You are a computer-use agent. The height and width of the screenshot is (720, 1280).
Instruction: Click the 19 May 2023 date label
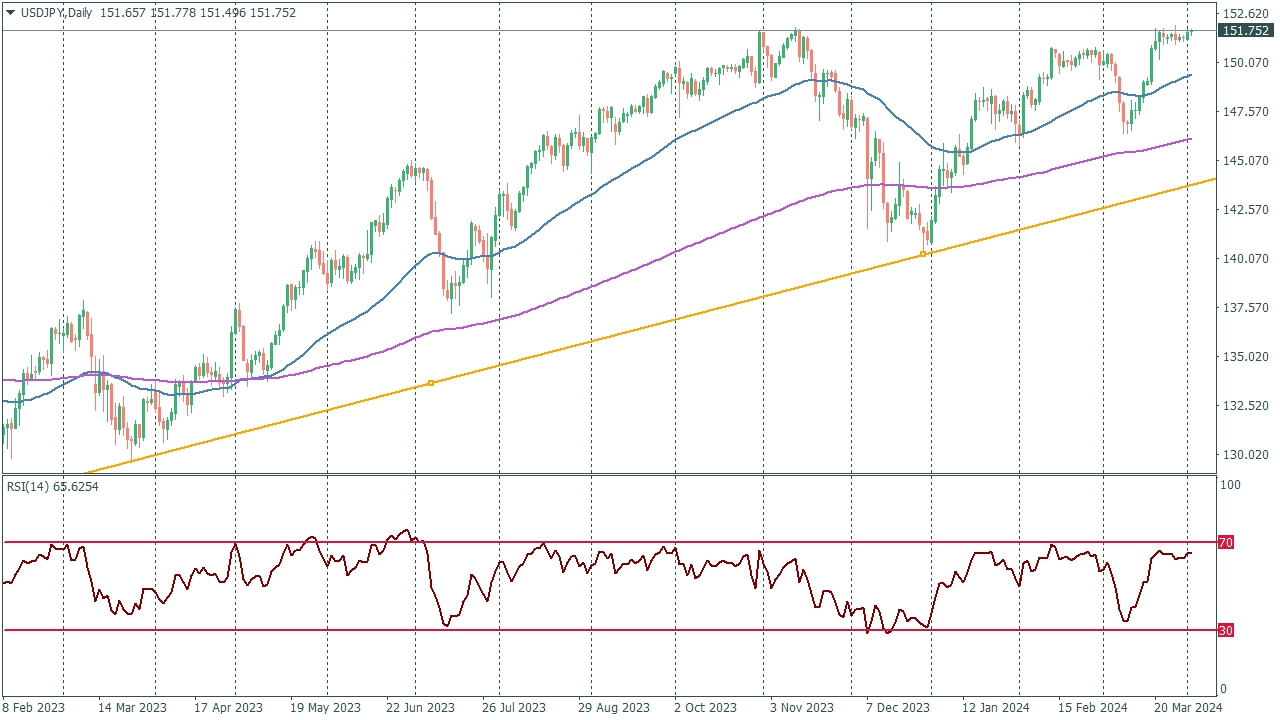pyautogui.click(x=325, y=707)
